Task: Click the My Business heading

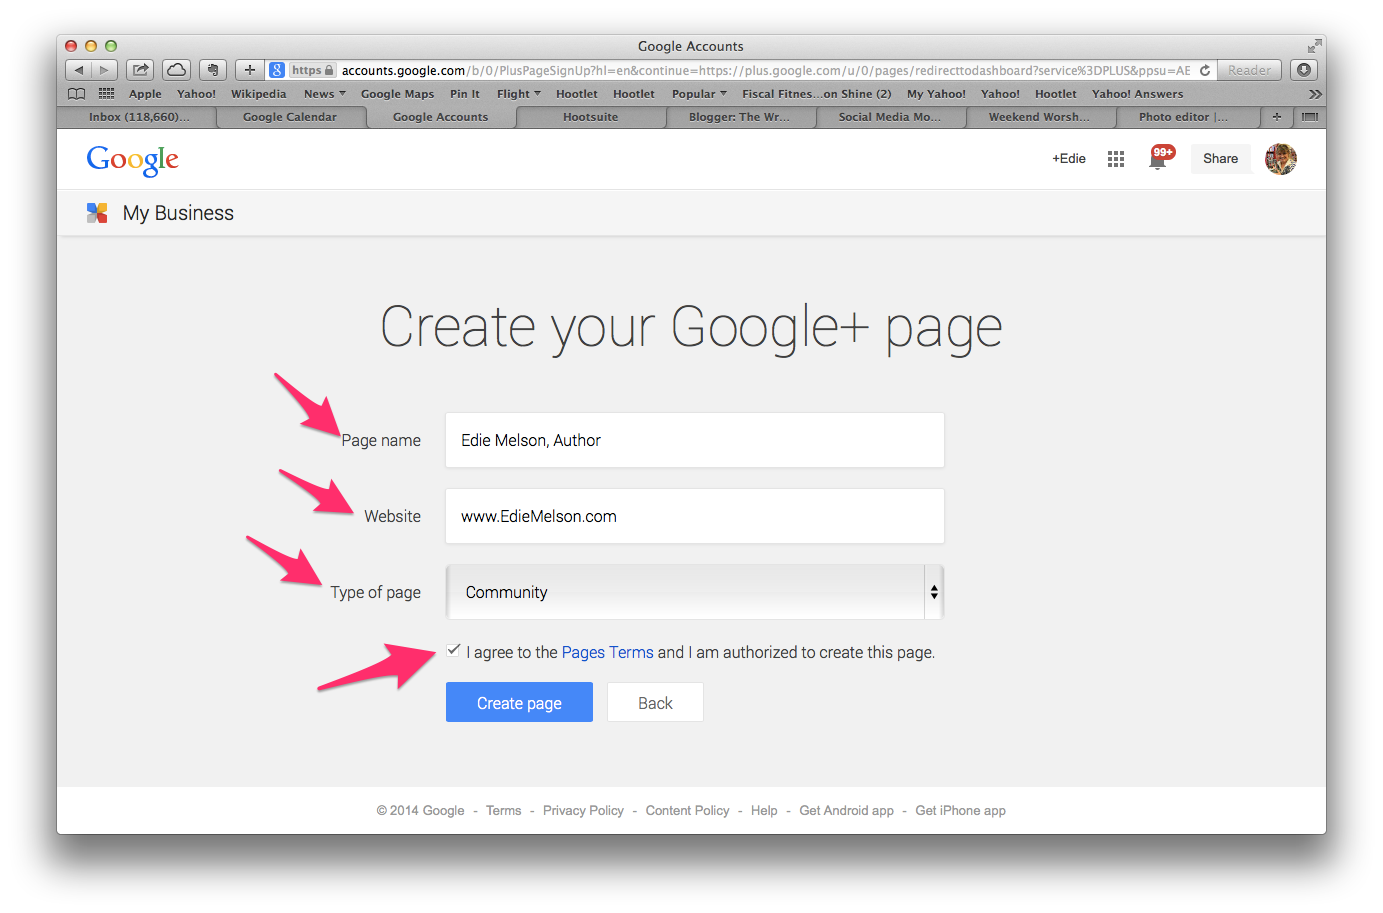Action: pyautogui.click(x=178, y=213)
